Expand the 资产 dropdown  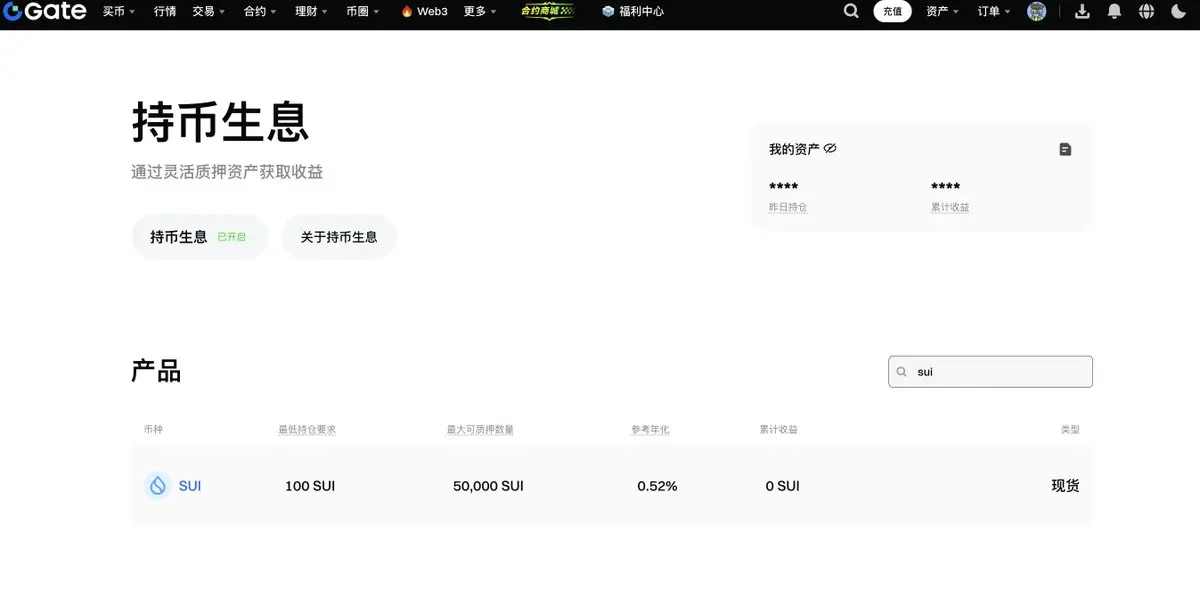pyautogui.click(x=943, y=11)
